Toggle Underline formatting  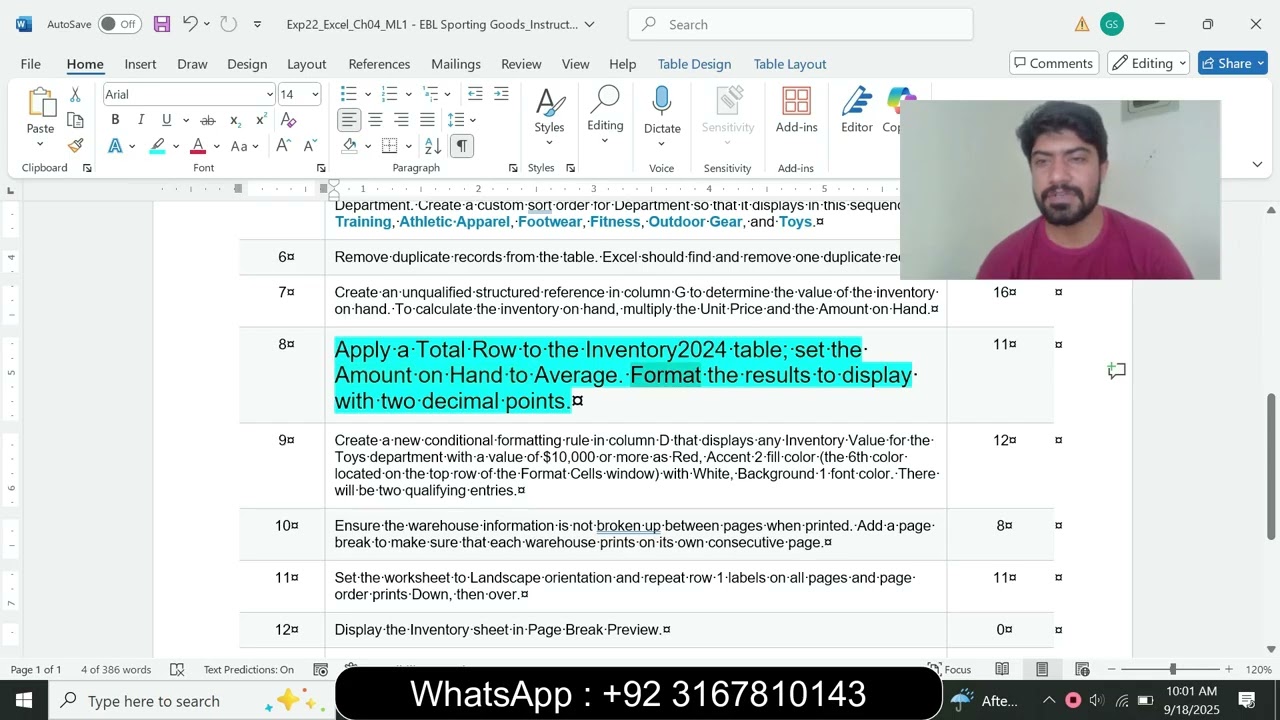click(166, 120)
